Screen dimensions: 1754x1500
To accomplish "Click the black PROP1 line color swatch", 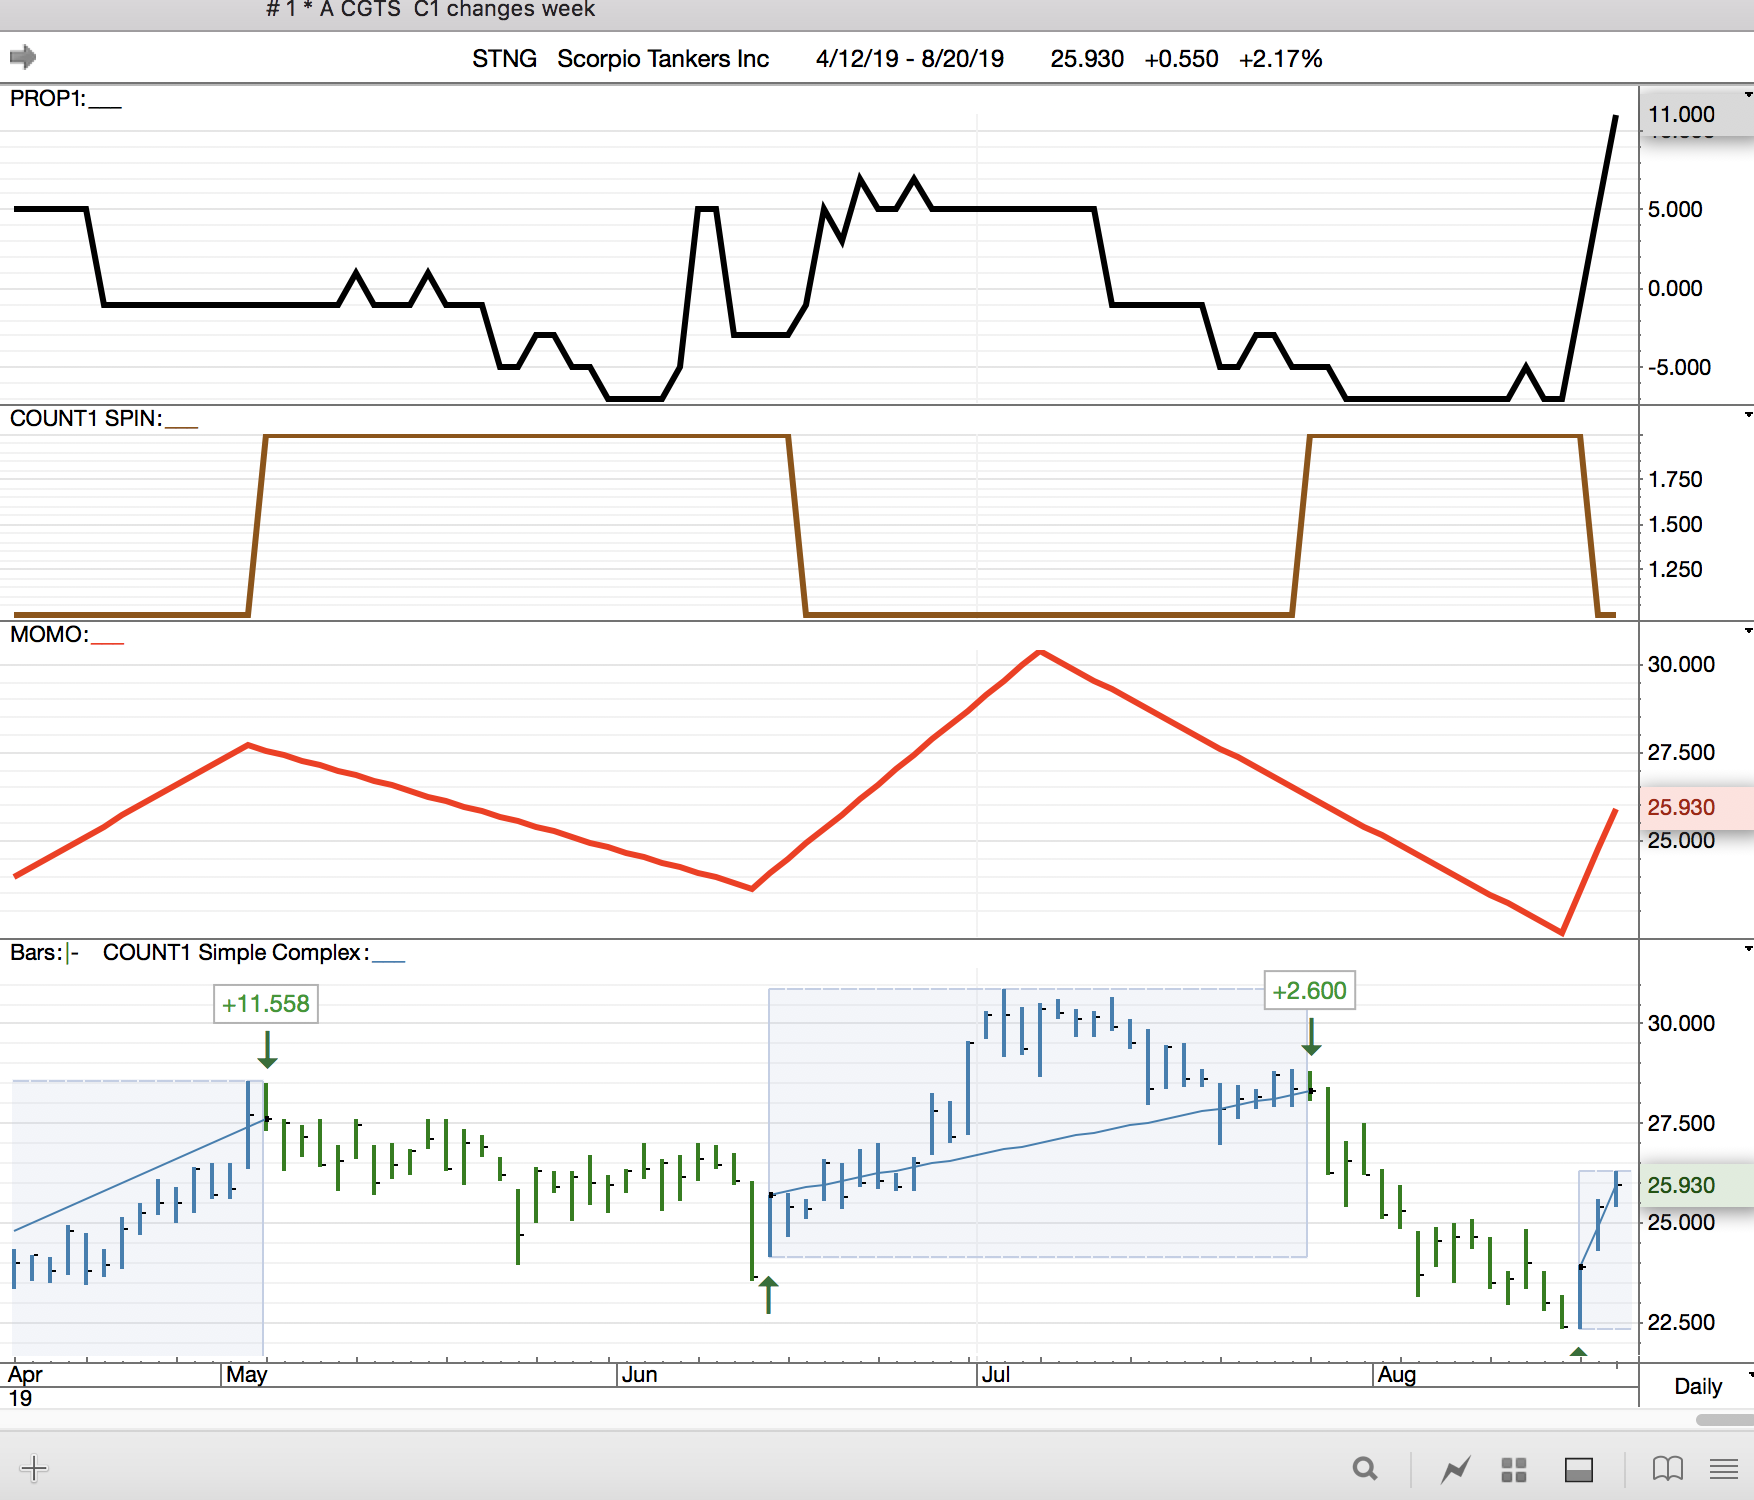I will coord(105,106).
